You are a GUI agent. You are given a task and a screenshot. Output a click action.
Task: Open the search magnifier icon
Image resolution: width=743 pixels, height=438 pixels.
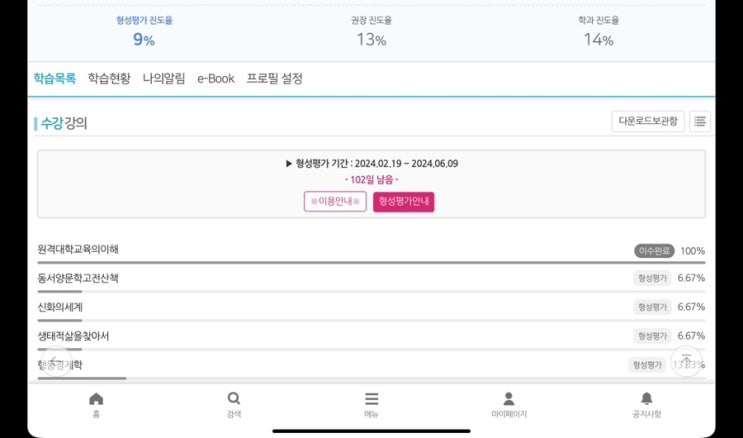click(x=234, y=399)
